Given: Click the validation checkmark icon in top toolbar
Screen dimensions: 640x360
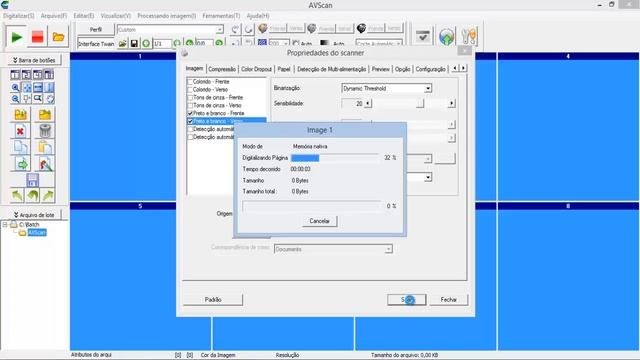Looking at the screenshot, I should coord(422,37).
